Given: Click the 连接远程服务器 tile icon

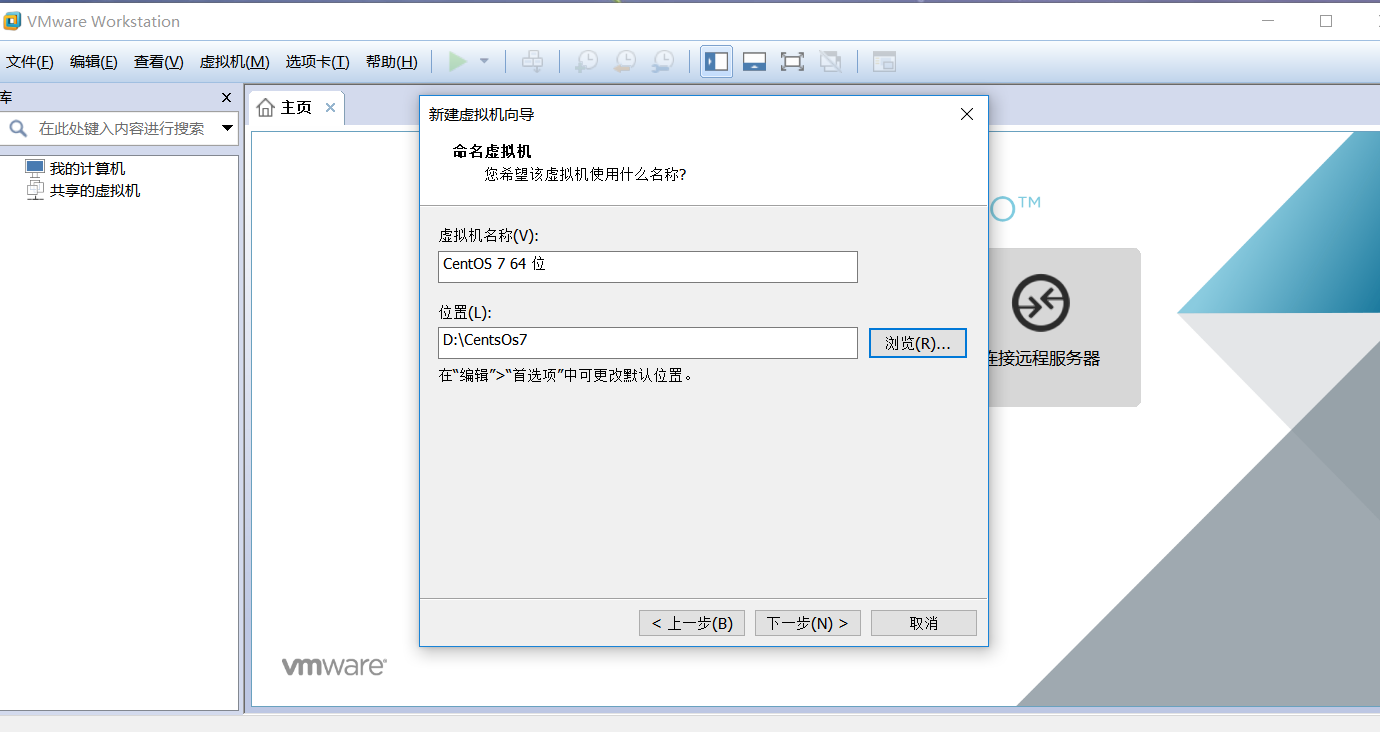Looking at the screenshot, I should (1041, 302).
